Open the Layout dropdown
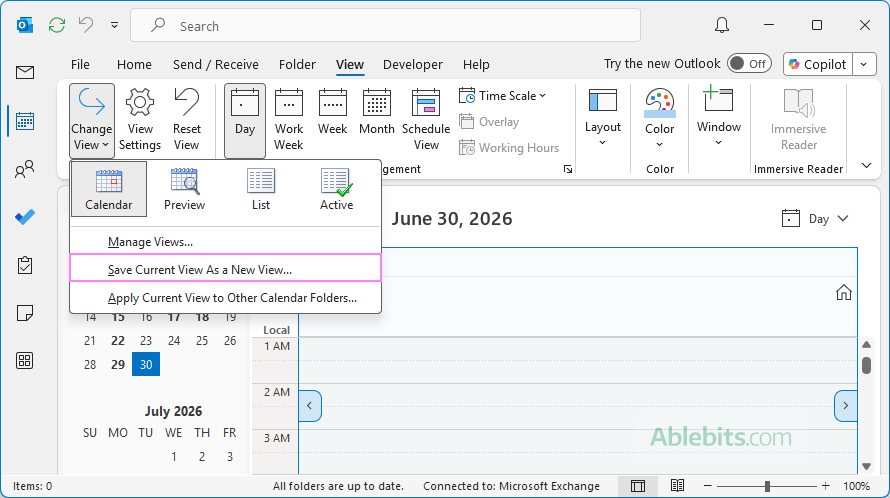Screen dimensions: 890x498 pyautogui.click(x=603, y=118)
